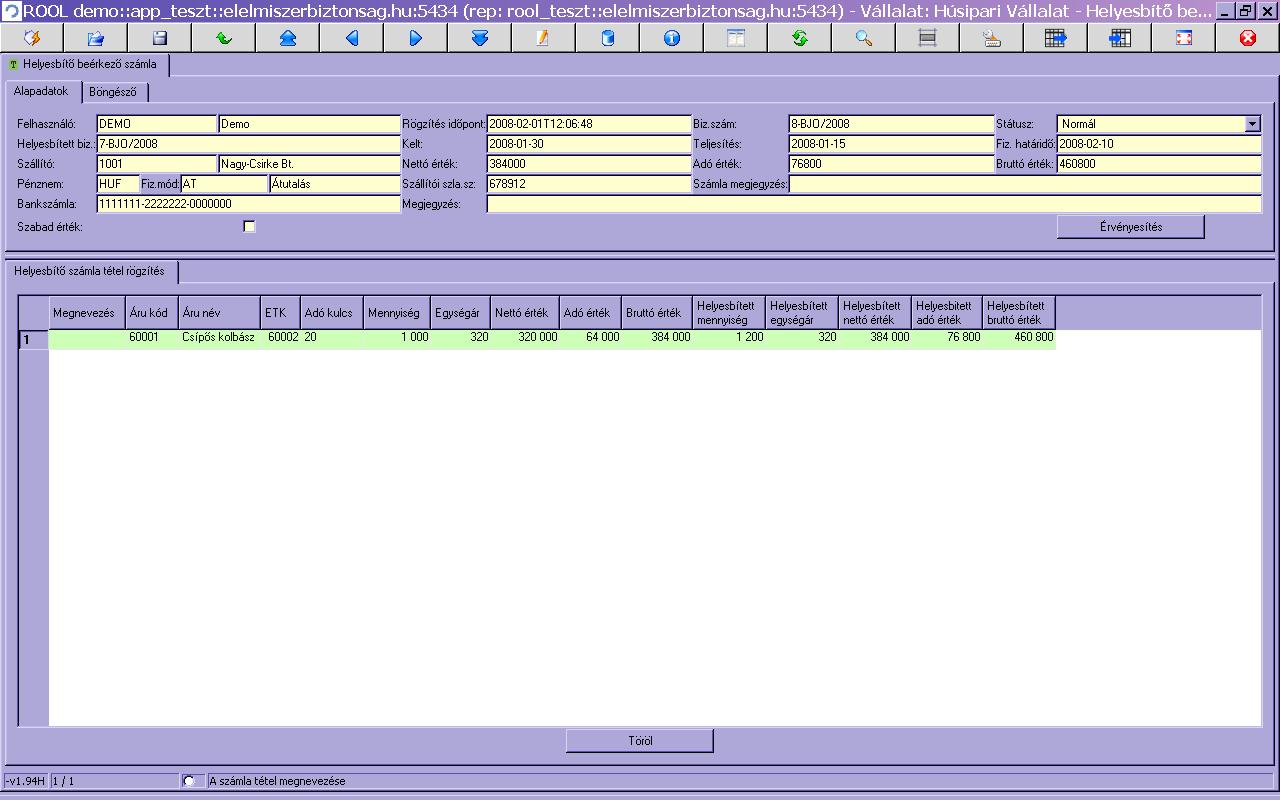Click the green refresh arrows icon

click(x=799, y=38)
